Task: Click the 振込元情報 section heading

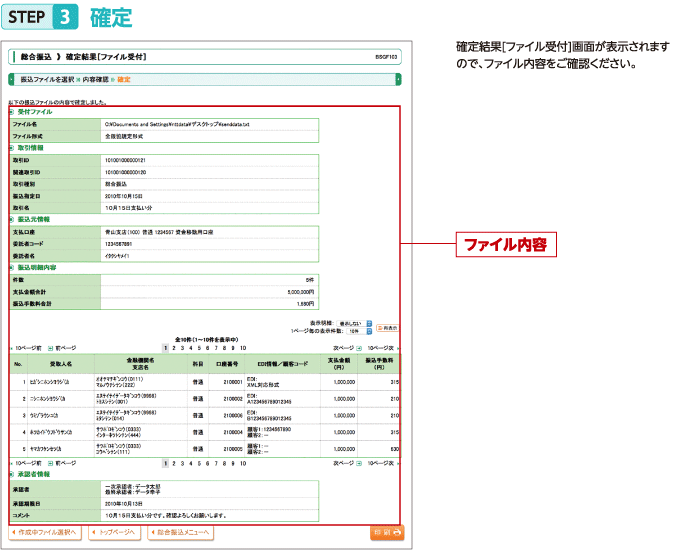Action: 34,219
